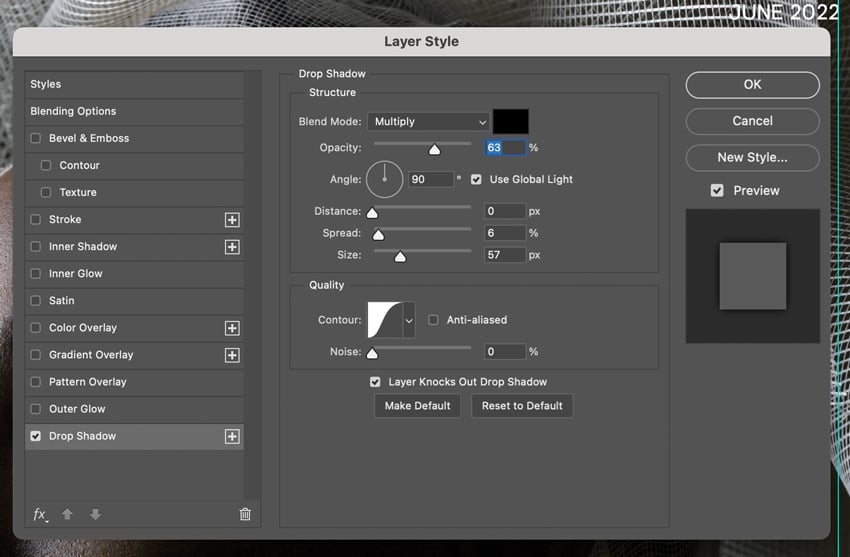850x557 pixels.
Task: Click the New Style... button
Action: pos(752,158)
